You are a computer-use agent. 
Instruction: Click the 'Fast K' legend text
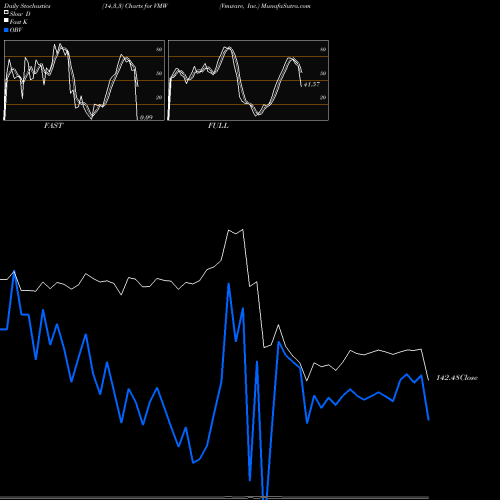(x=19, y=22)
